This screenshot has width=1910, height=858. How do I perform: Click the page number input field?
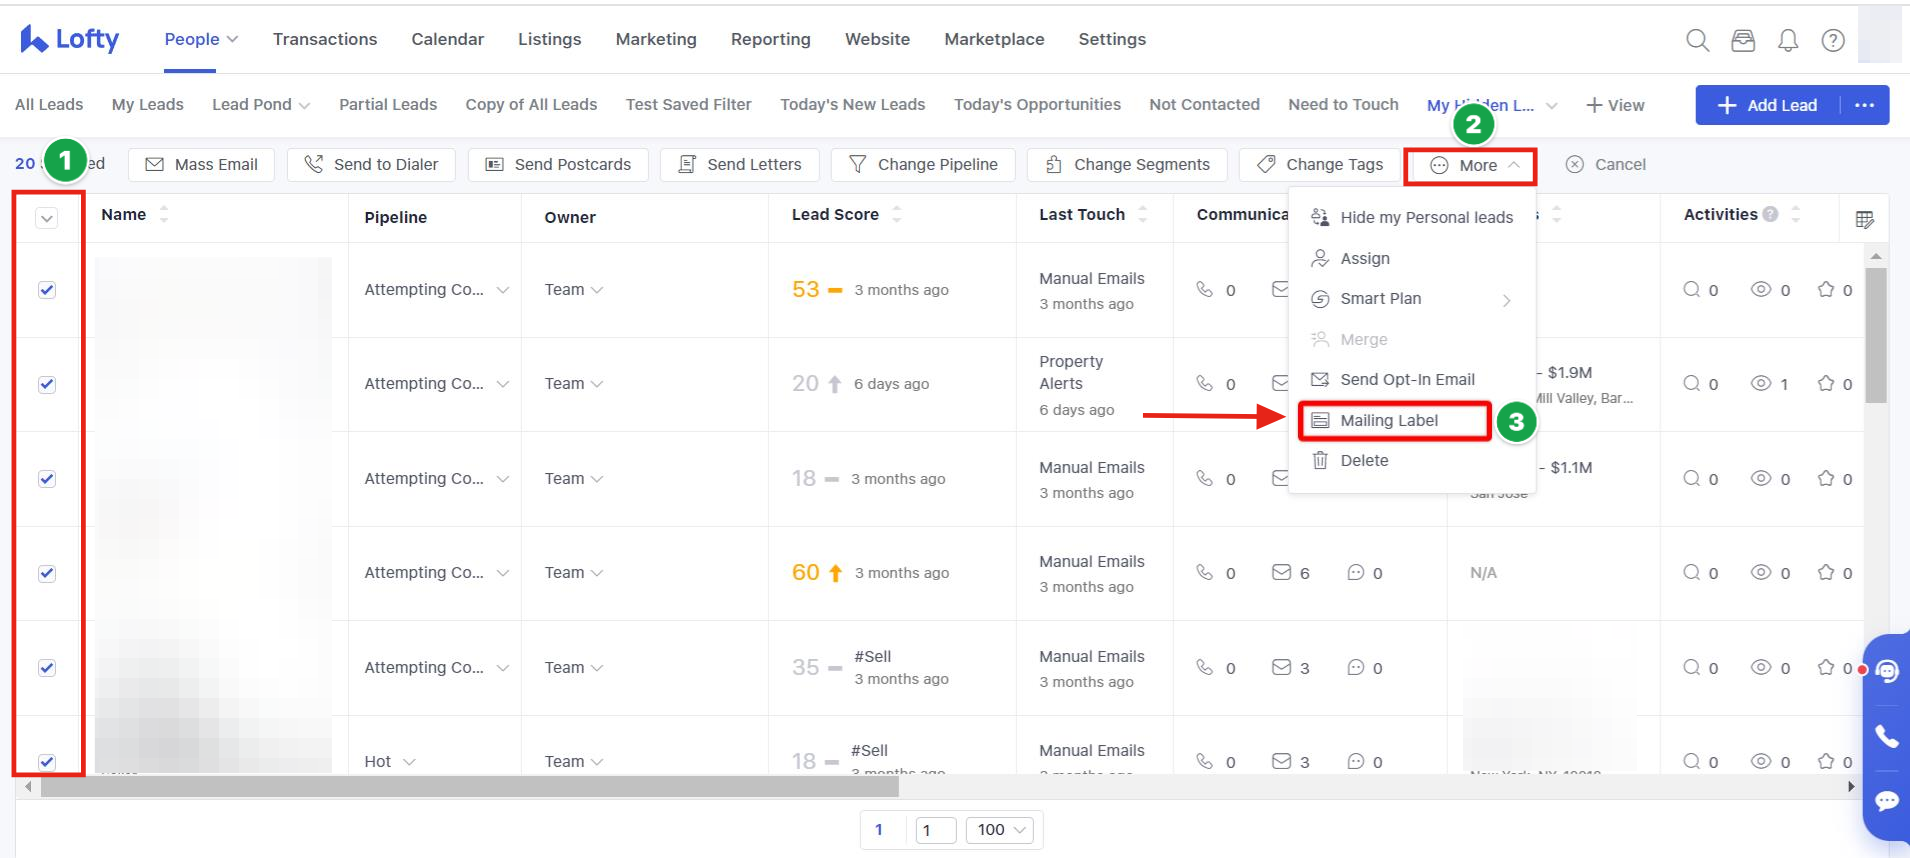935,830
